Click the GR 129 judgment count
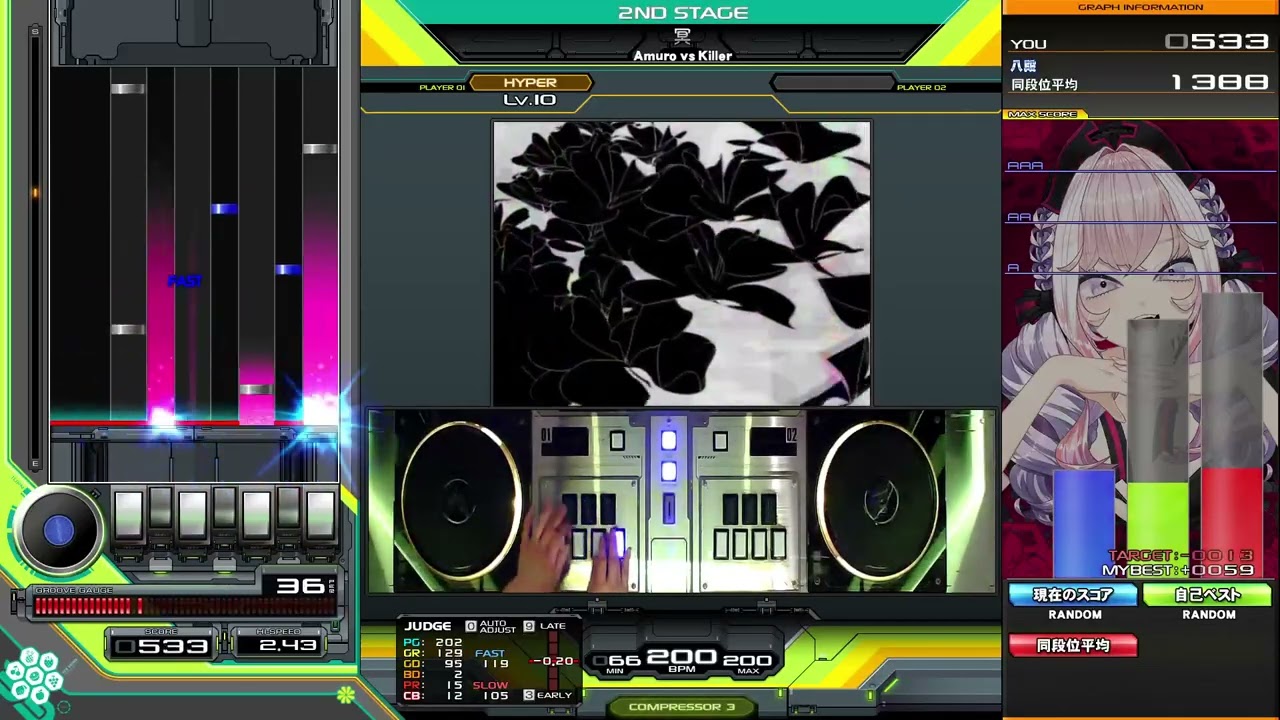 [x=433, y=653]
